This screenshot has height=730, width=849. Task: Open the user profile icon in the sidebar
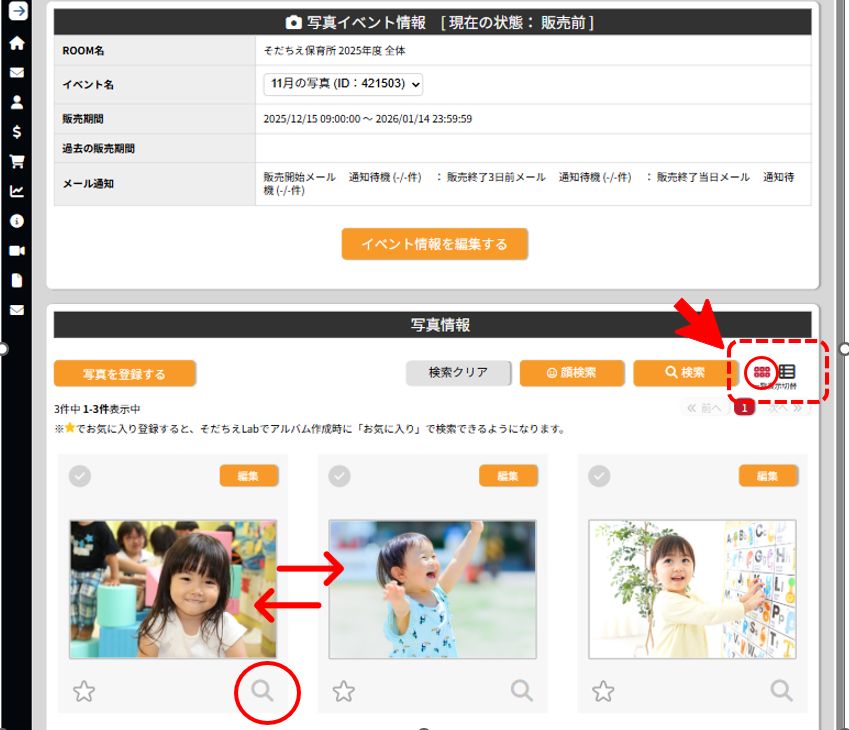tap(17, 102)
